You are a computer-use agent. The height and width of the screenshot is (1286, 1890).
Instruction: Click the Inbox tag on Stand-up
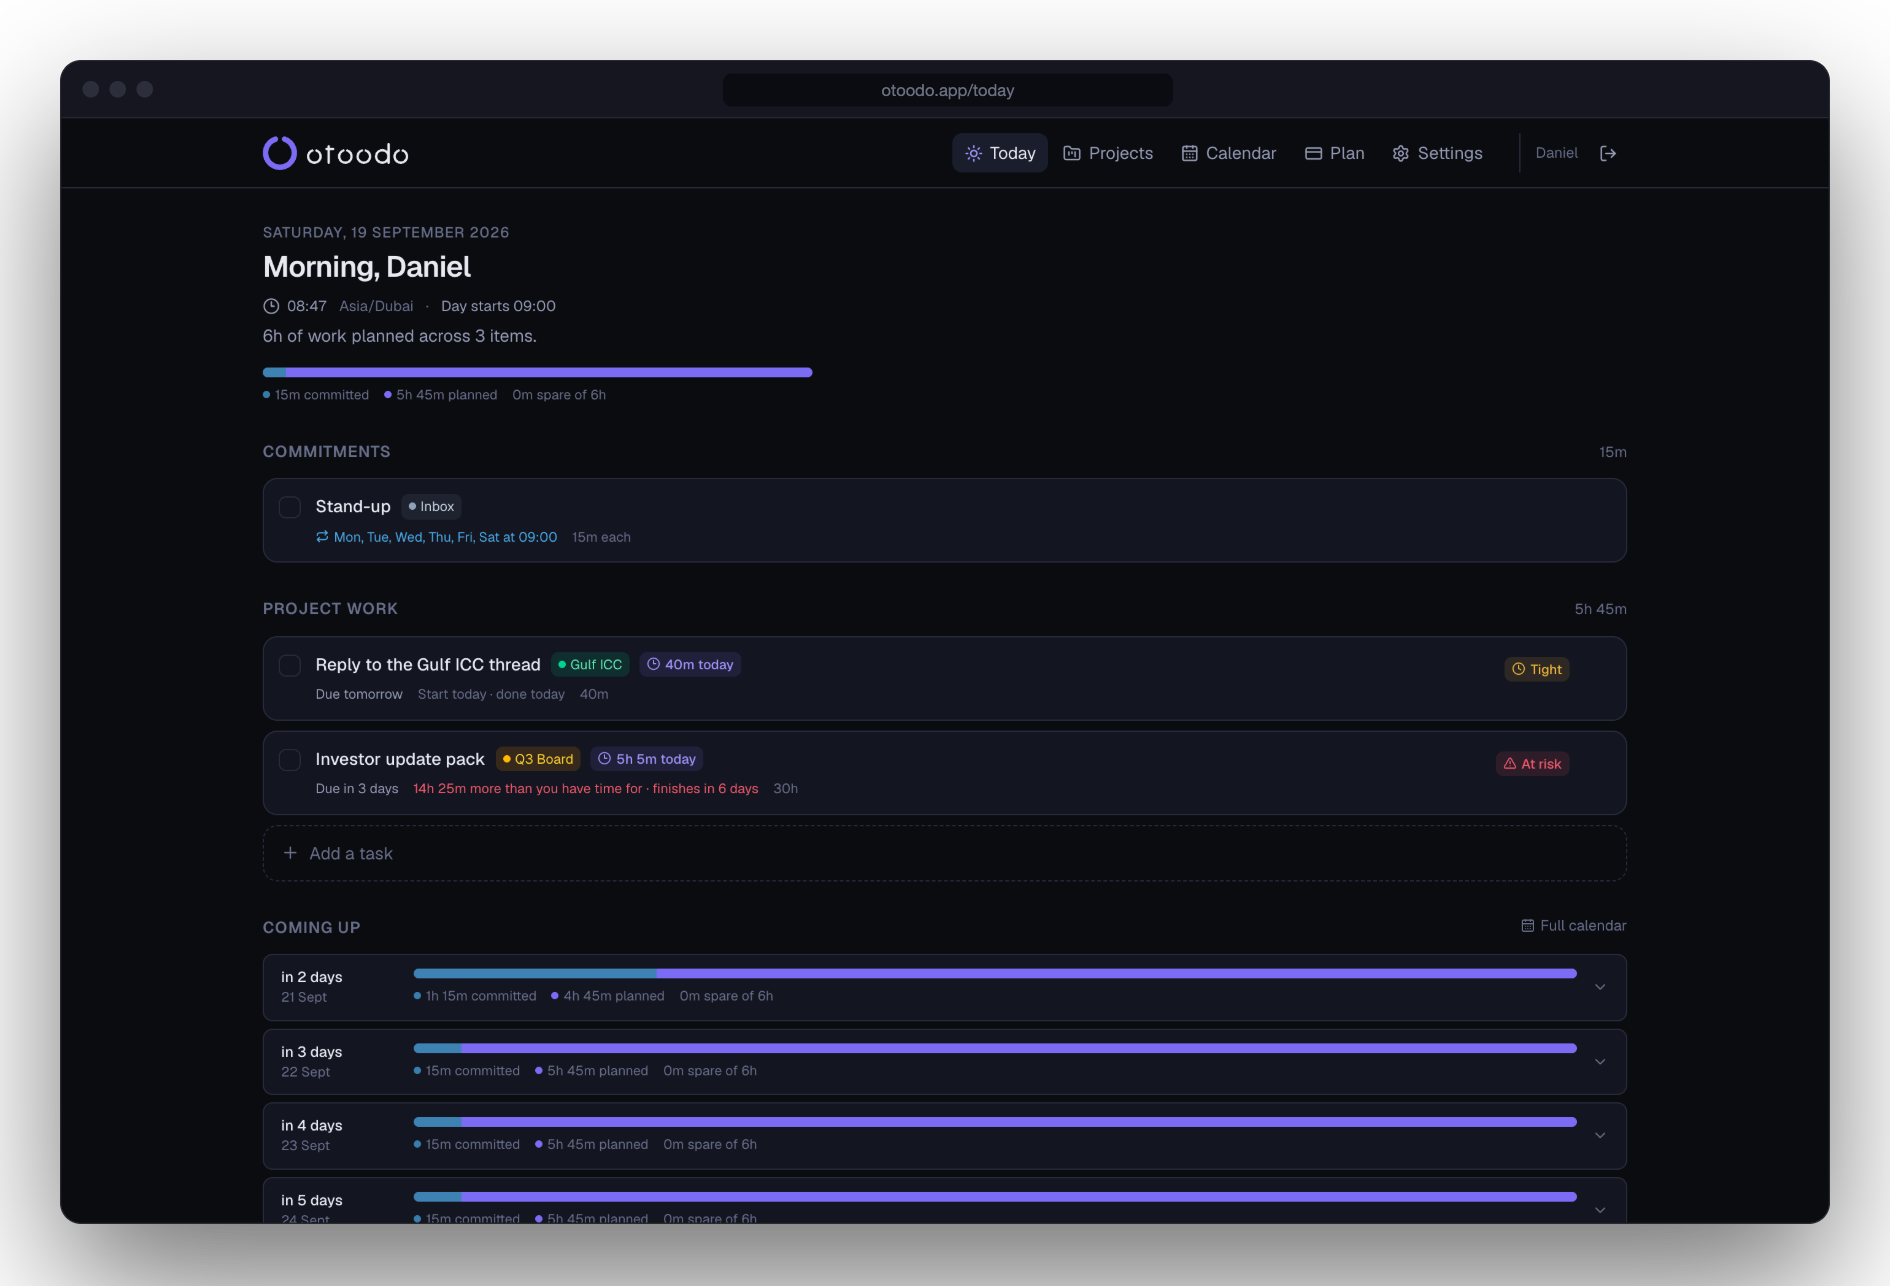pos(431,507)
